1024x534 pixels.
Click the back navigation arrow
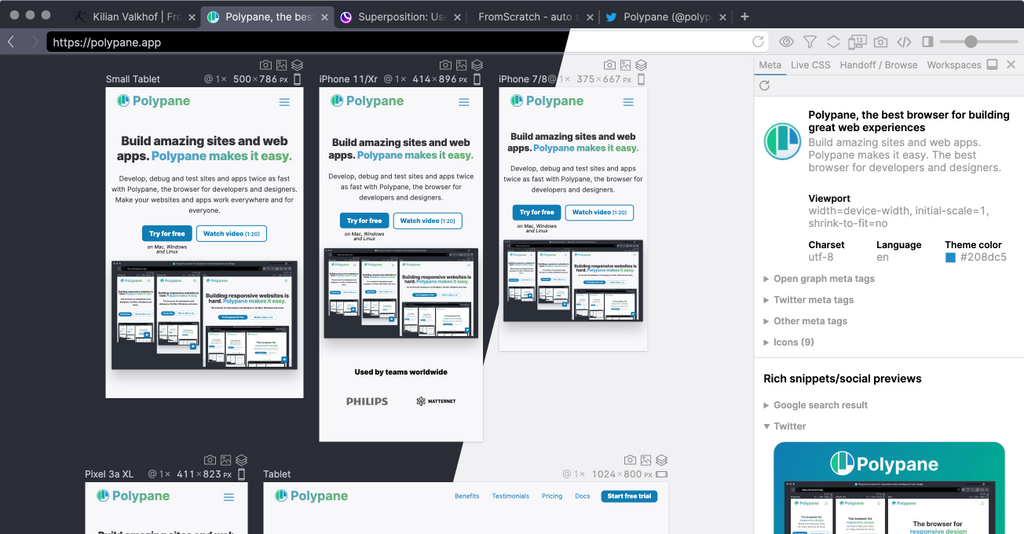point(11,42)
